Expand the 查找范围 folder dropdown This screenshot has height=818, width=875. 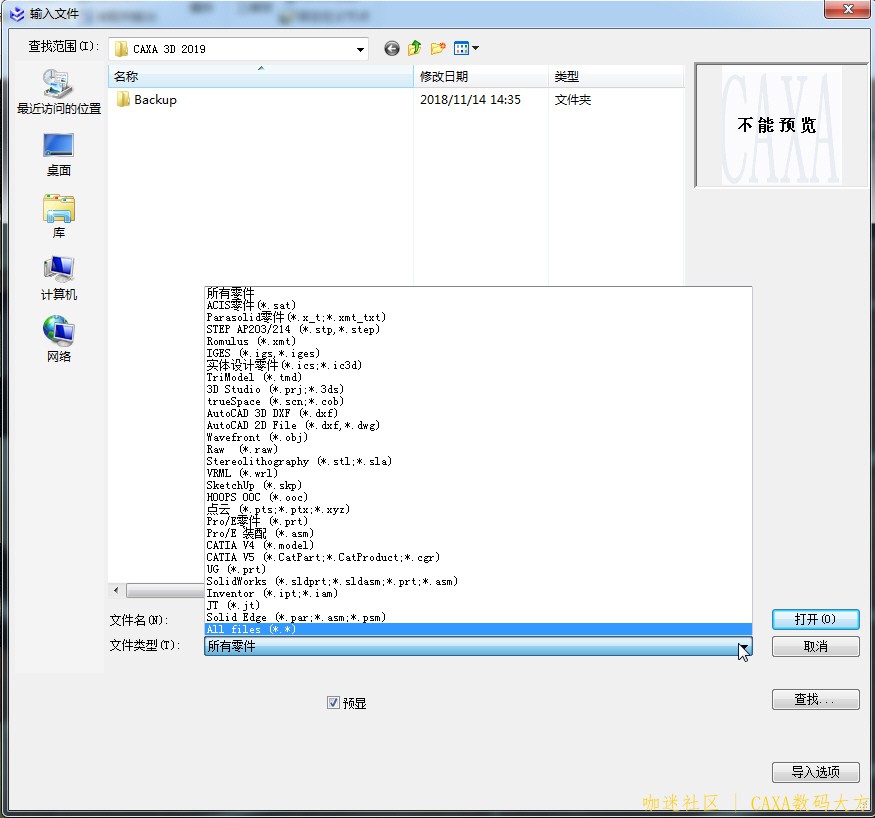(x=360, y=49)
